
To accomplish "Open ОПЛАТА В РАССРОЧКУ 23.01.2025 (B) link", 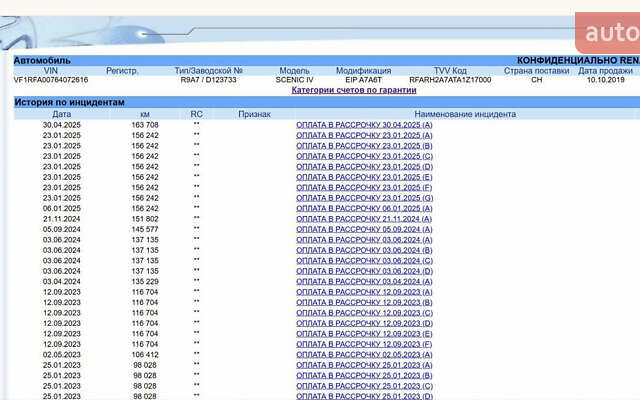I will (x=364, y=146).
